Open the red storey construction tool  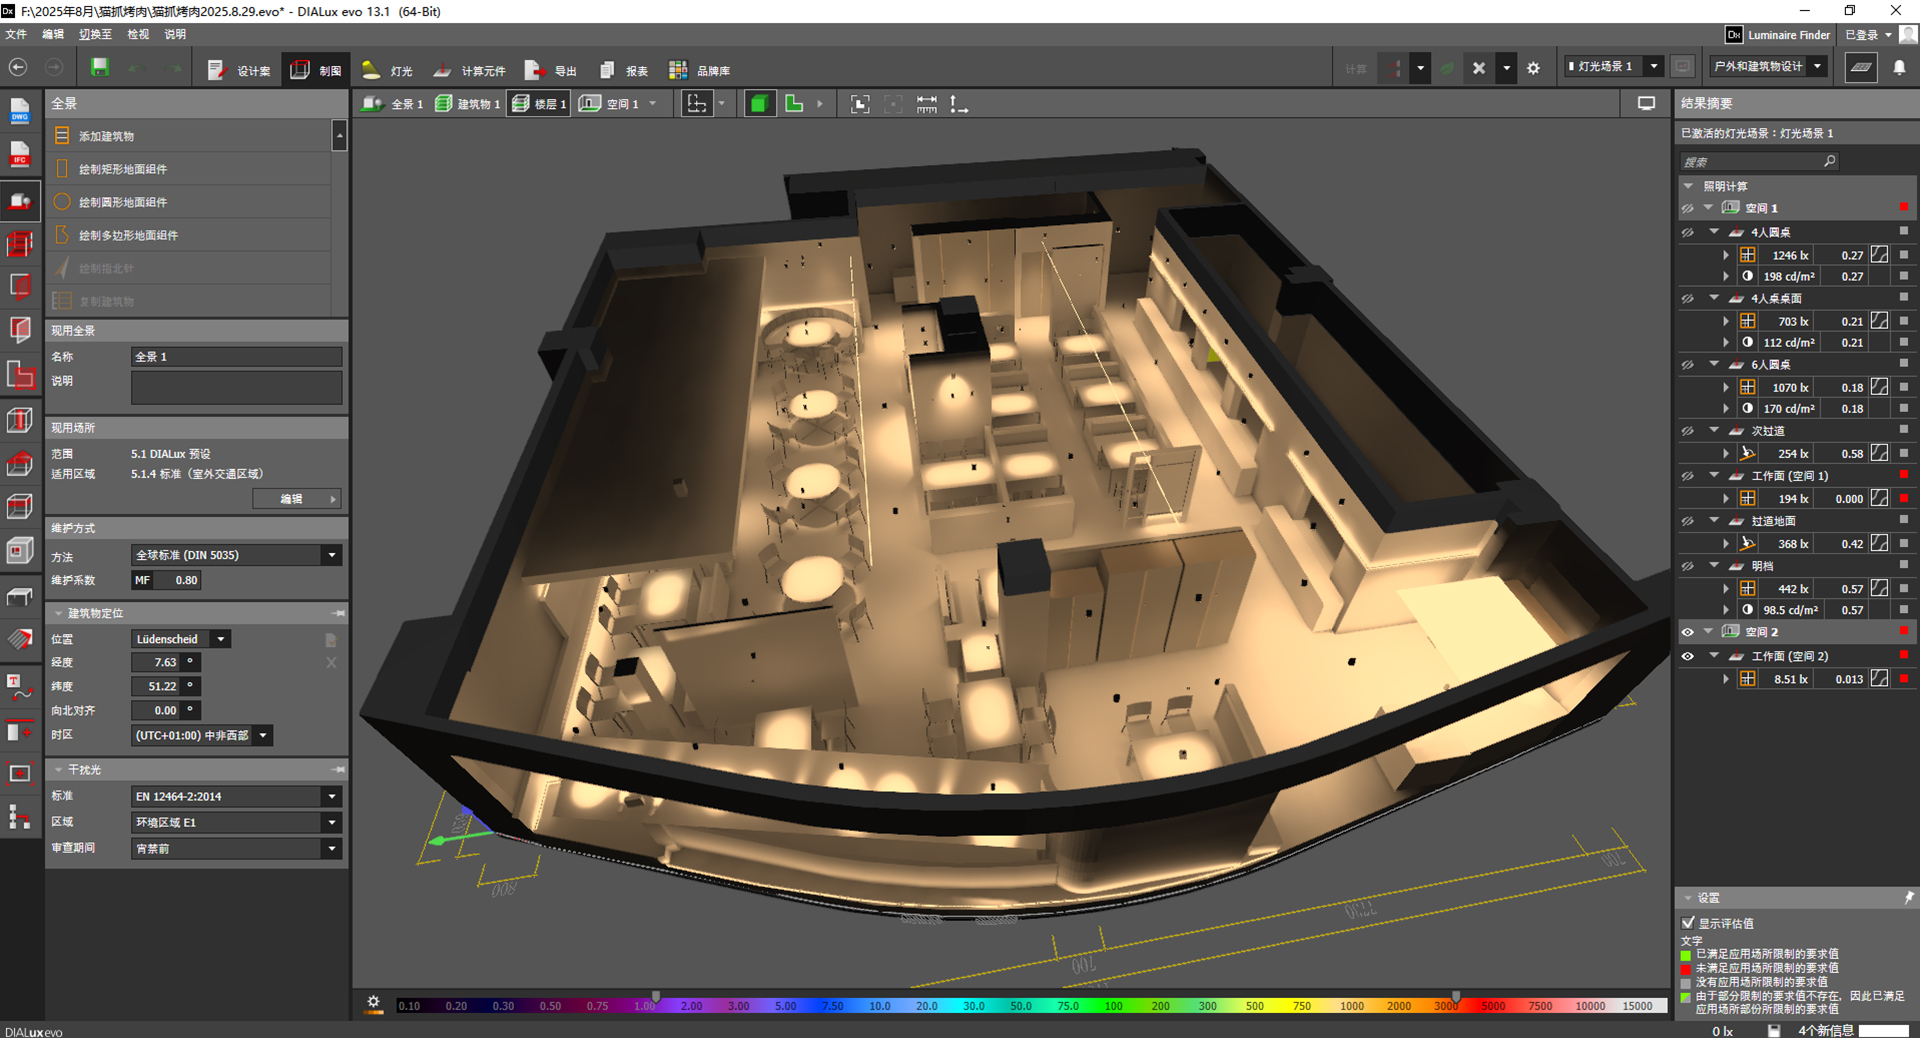pos(20,244)
